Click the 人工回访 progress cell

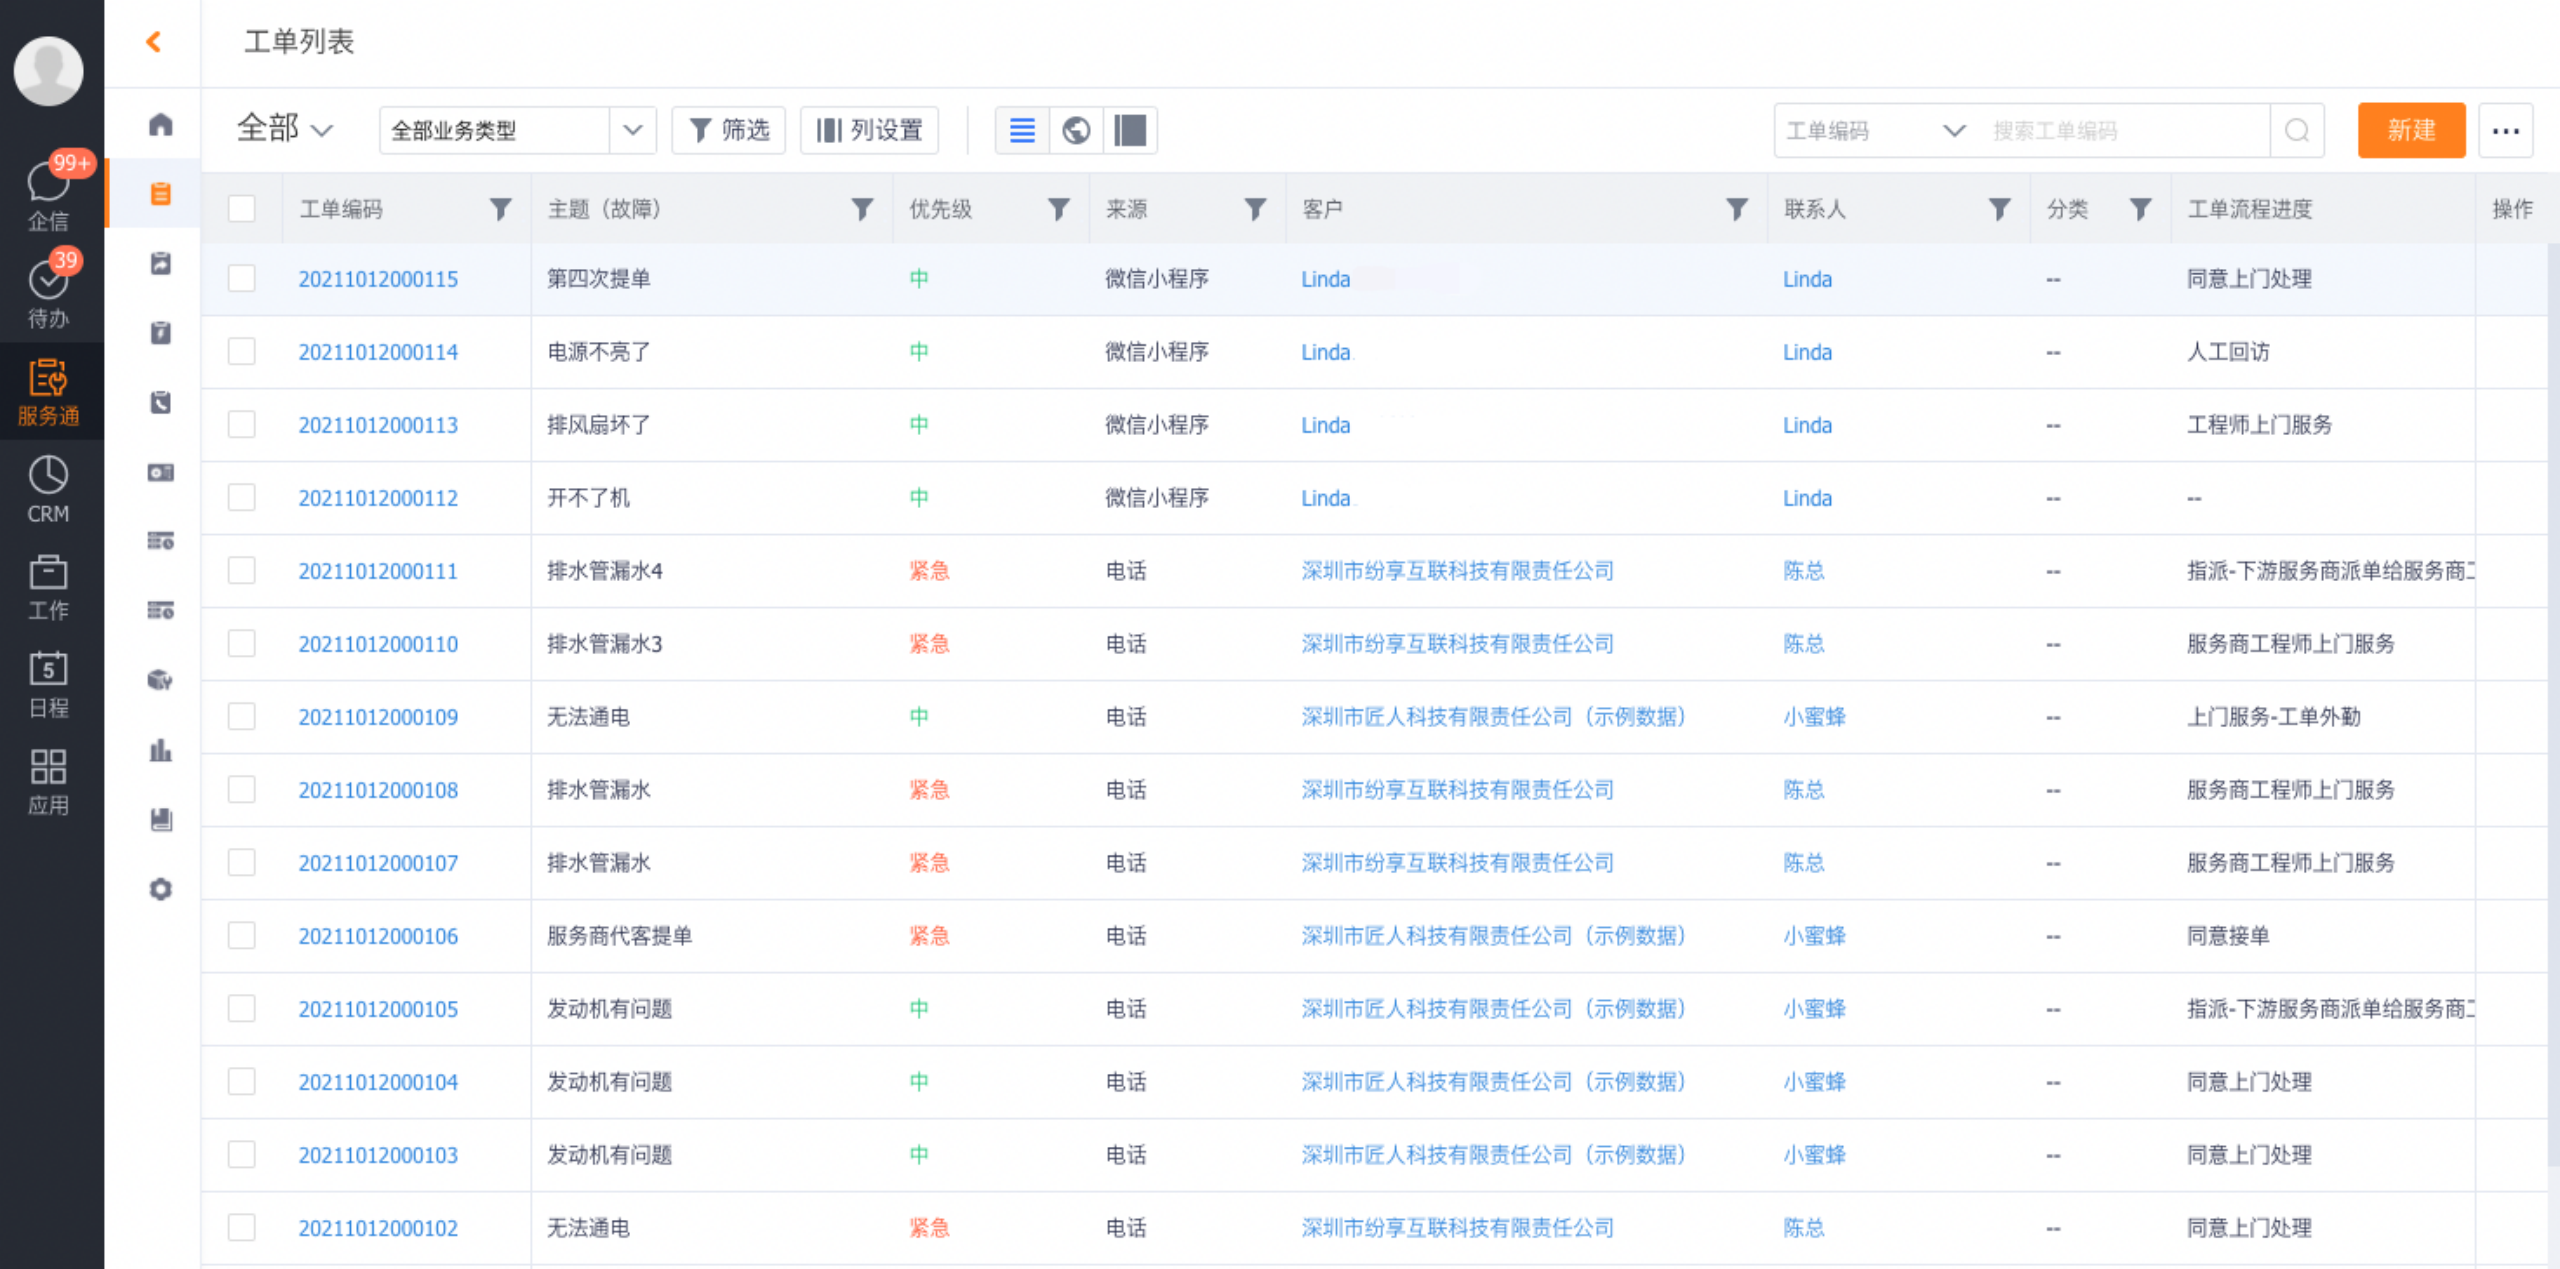tap(2228, 352)
